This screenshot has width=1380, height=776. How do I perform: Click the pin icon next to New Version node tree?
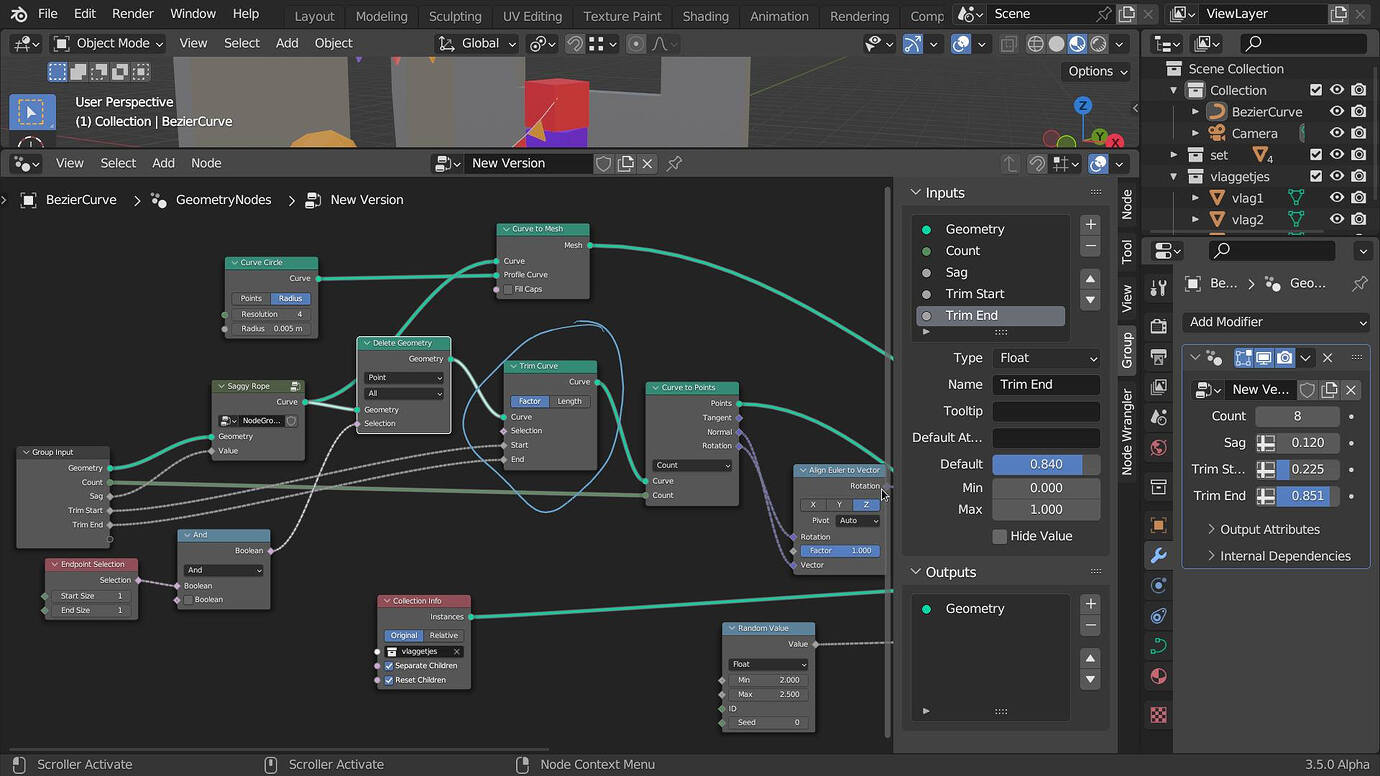675,163
